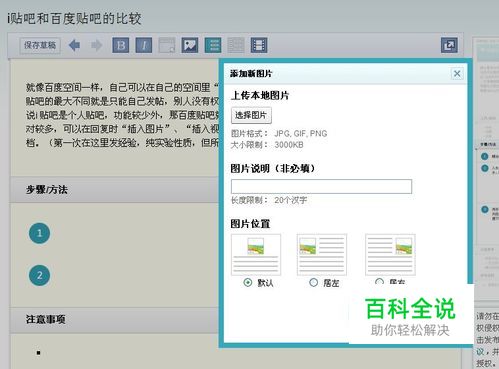Click the 3000KB size limit text
Screen dimensions: 499x369
(289, 145)
